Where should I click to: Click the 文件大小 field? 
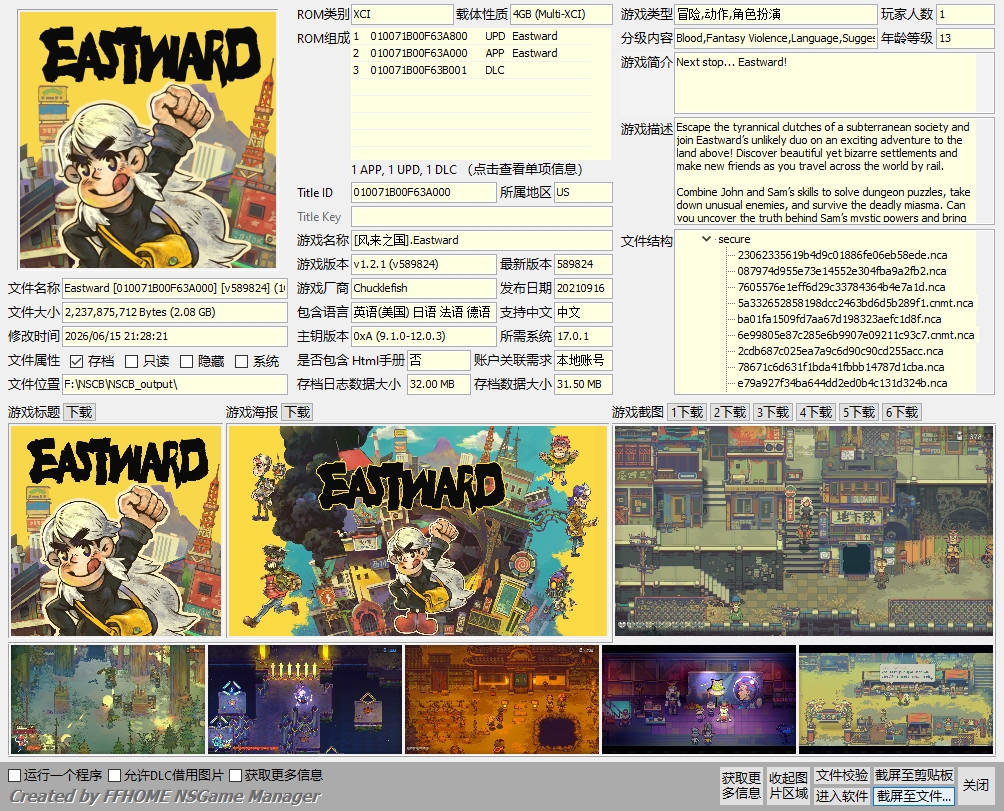[x=175, y=312]
